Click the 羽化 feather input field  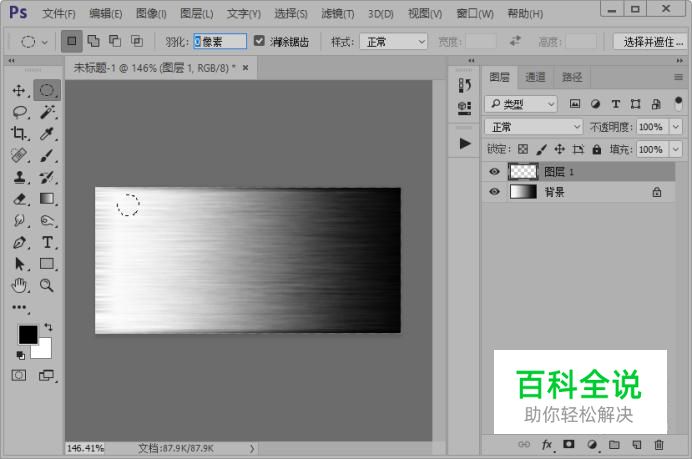tap(218, 42)
